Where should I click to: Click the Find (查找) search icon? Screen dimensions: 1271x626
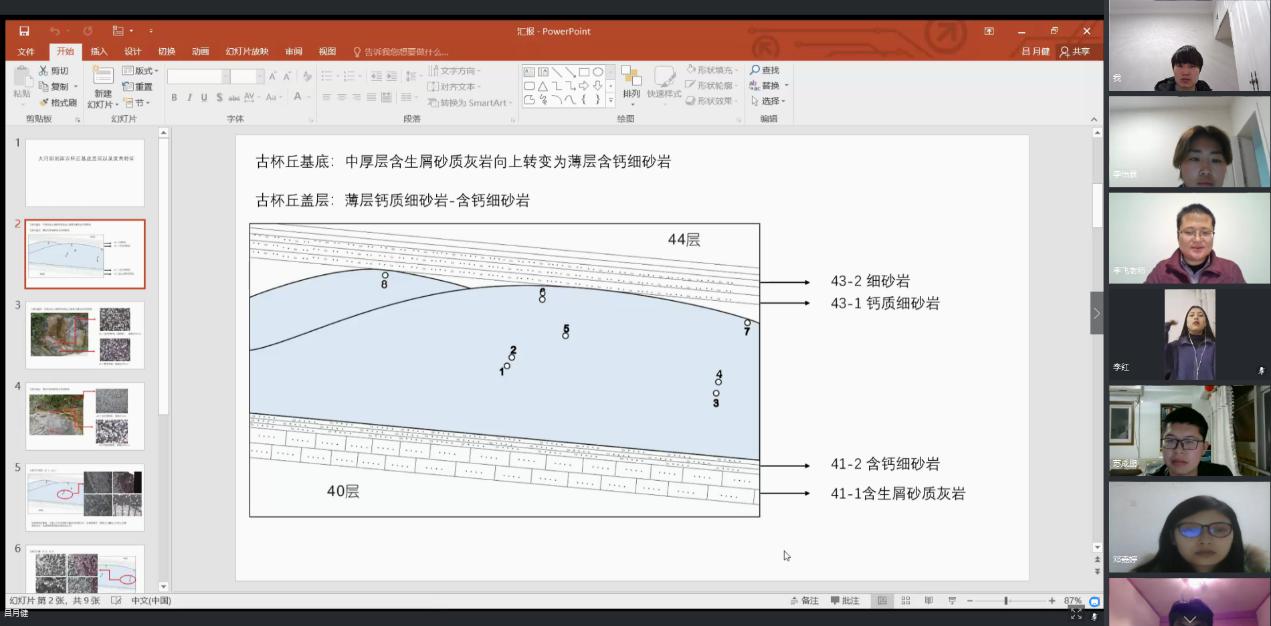pos(756,70)
